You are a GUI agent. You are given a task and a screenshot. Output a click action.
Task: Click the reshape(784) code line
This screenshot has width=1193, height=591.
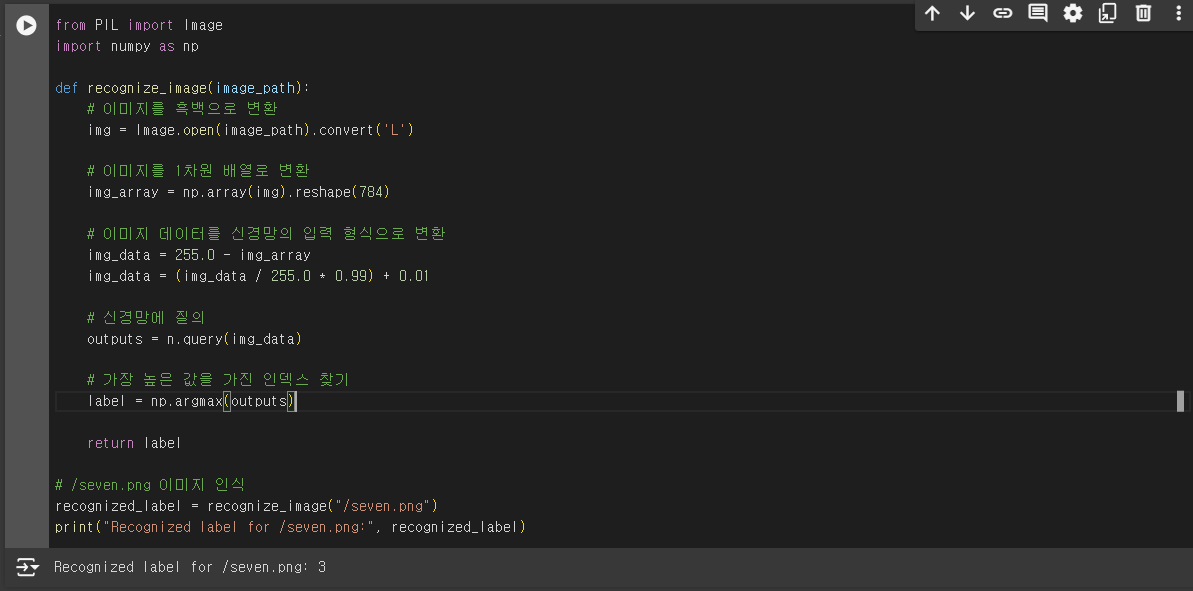238,192
